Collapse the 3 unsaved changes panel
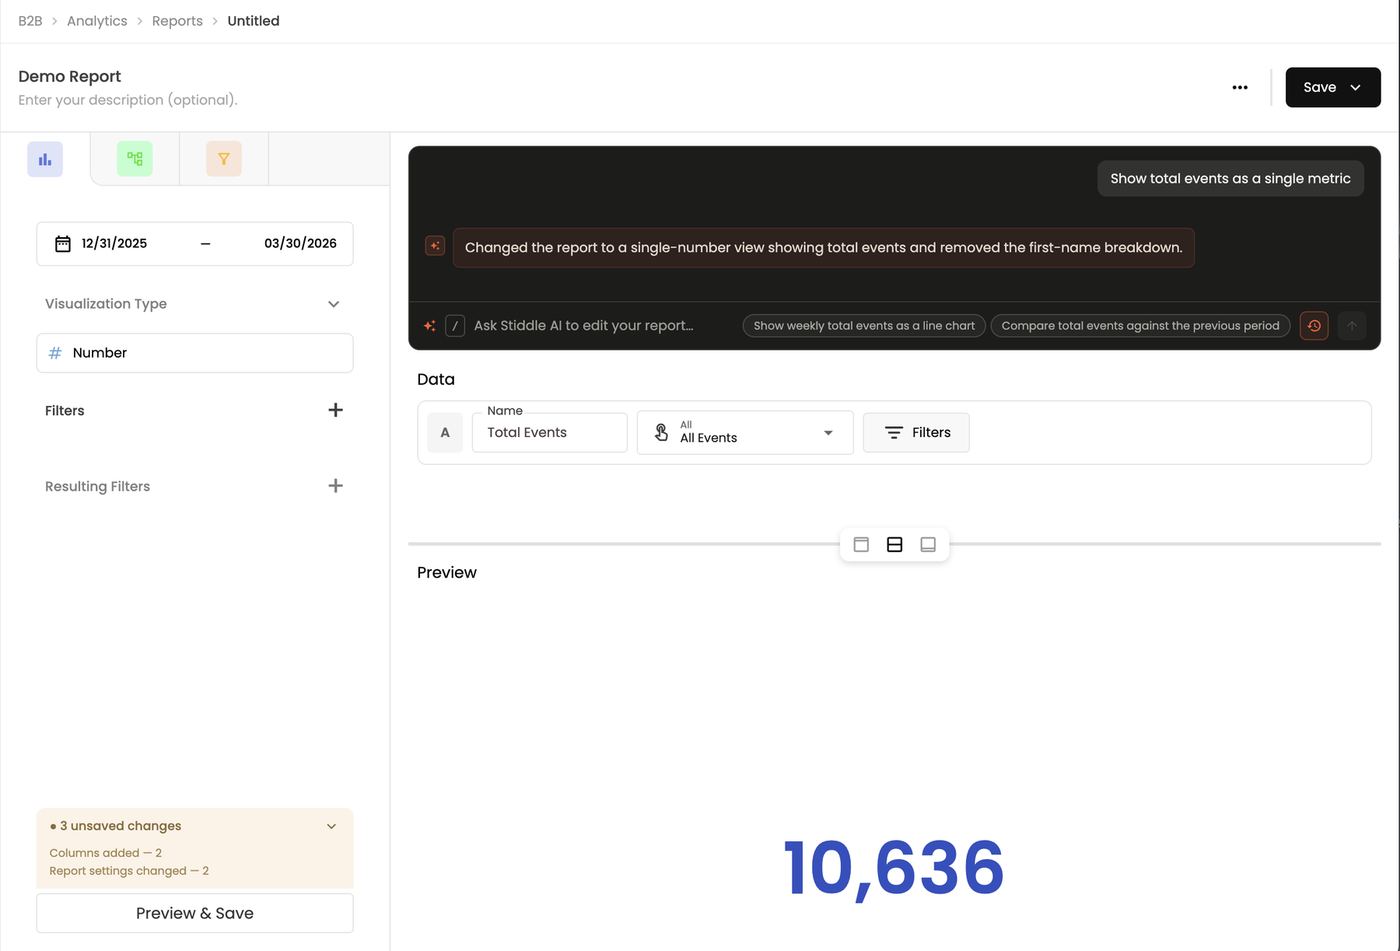1400x951 pixels. (331, 826)
